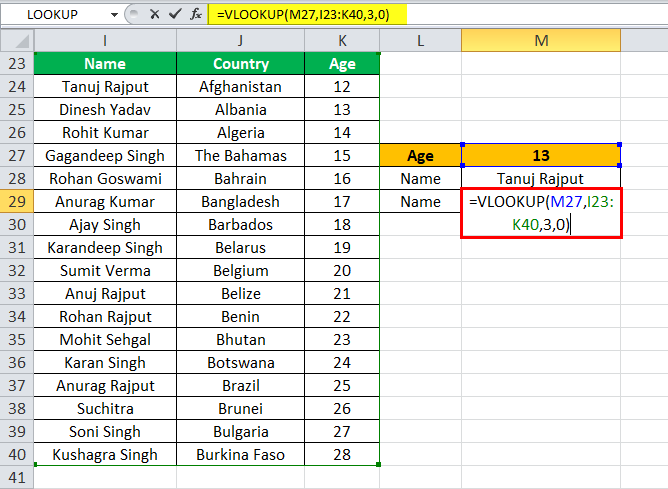Select the Bhutan cell
668x489 pixels.
pos(240,339)
